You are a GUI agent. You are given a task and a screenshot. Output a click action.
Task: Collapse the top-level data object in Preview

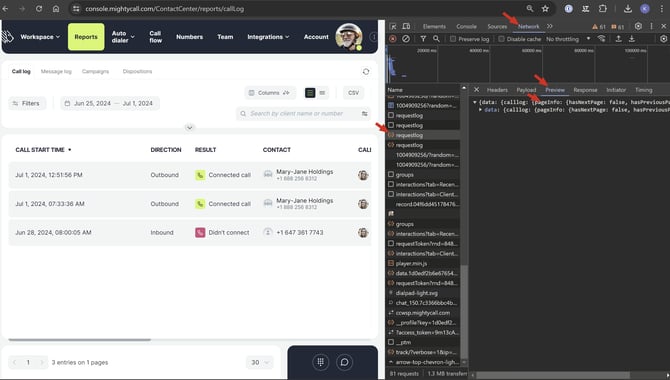pyautogui.click(x=474, y=103)
